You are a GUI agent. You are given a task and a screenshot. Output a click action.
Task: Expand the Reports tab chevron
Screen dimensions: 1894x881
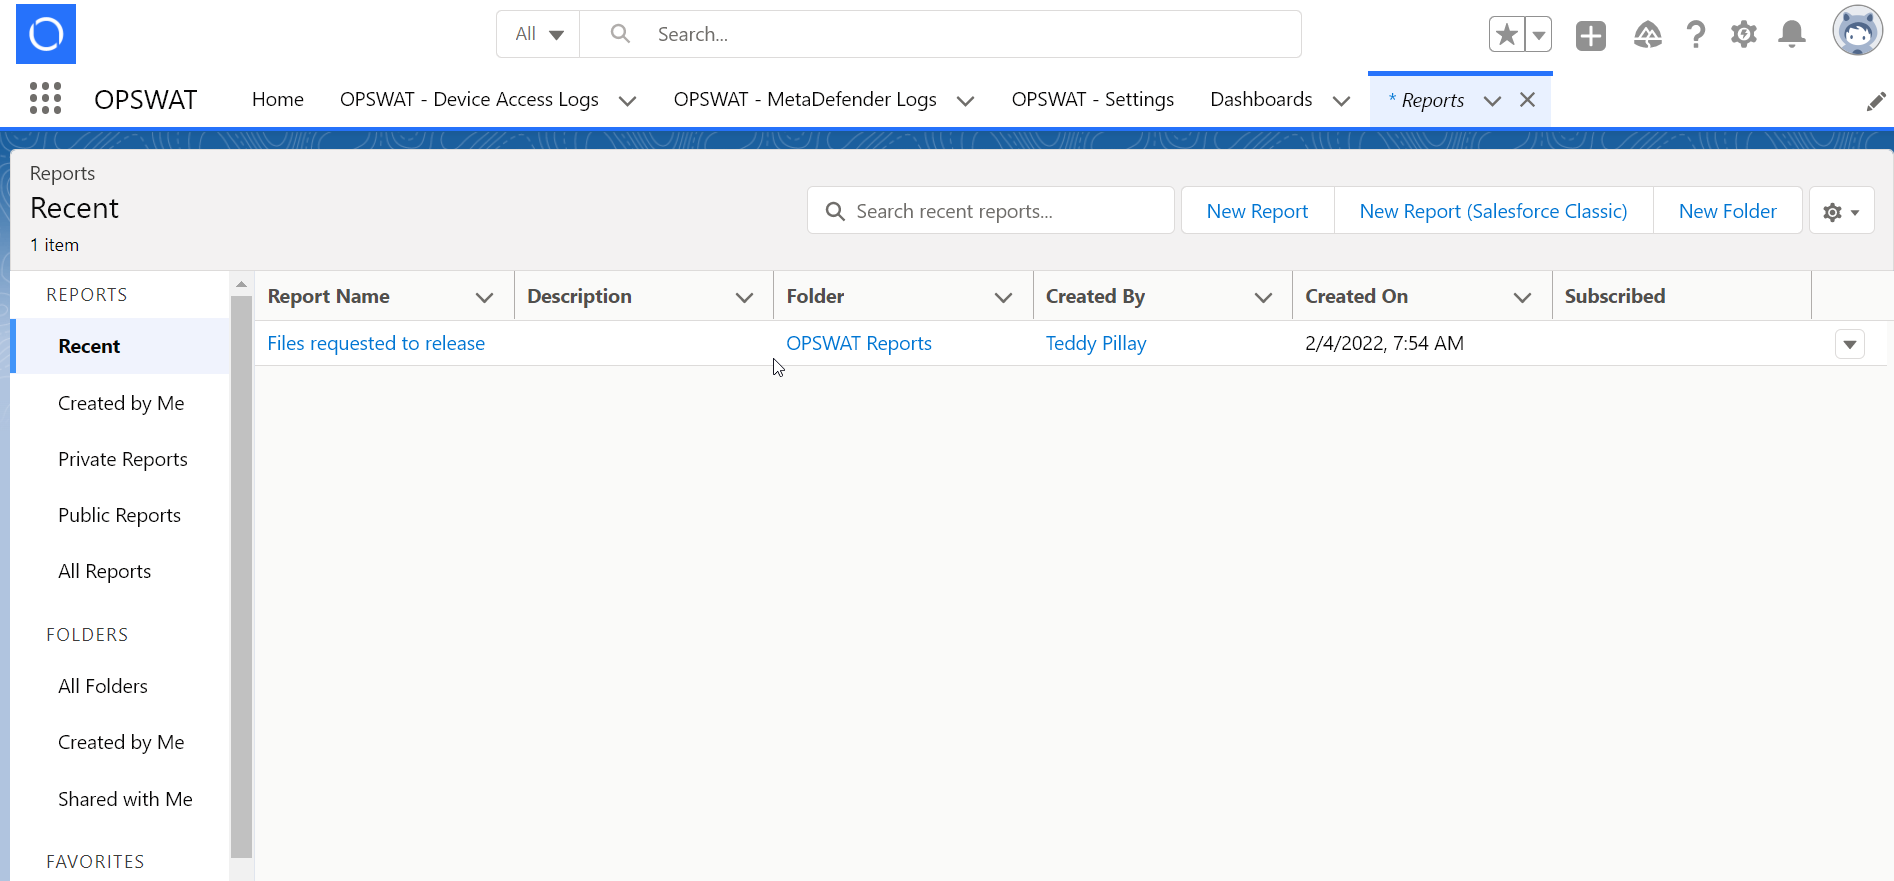coord(1492,100)
